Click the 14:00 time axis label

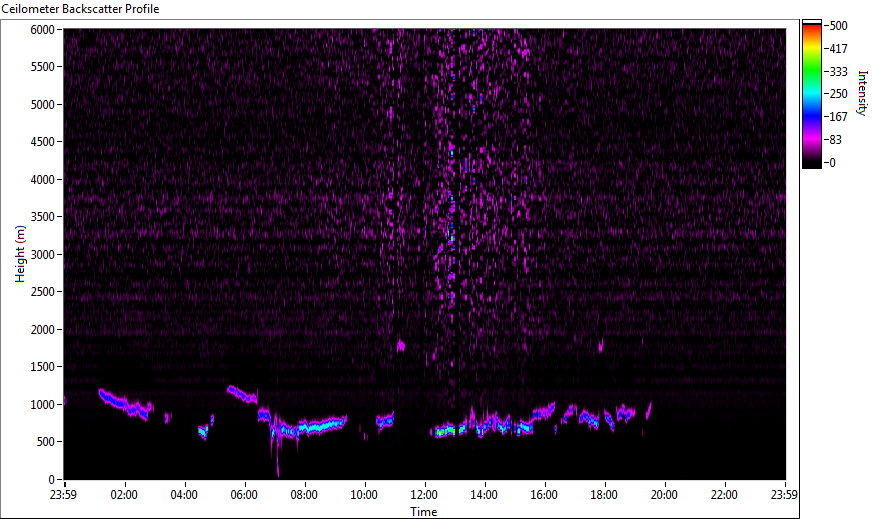tap(484, 495)
